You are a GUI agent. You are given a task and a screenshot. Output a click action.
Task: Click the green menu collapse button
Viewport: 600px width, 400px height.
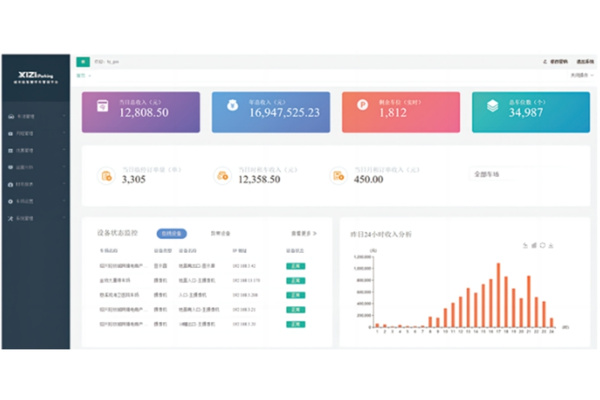coord(82,61)
